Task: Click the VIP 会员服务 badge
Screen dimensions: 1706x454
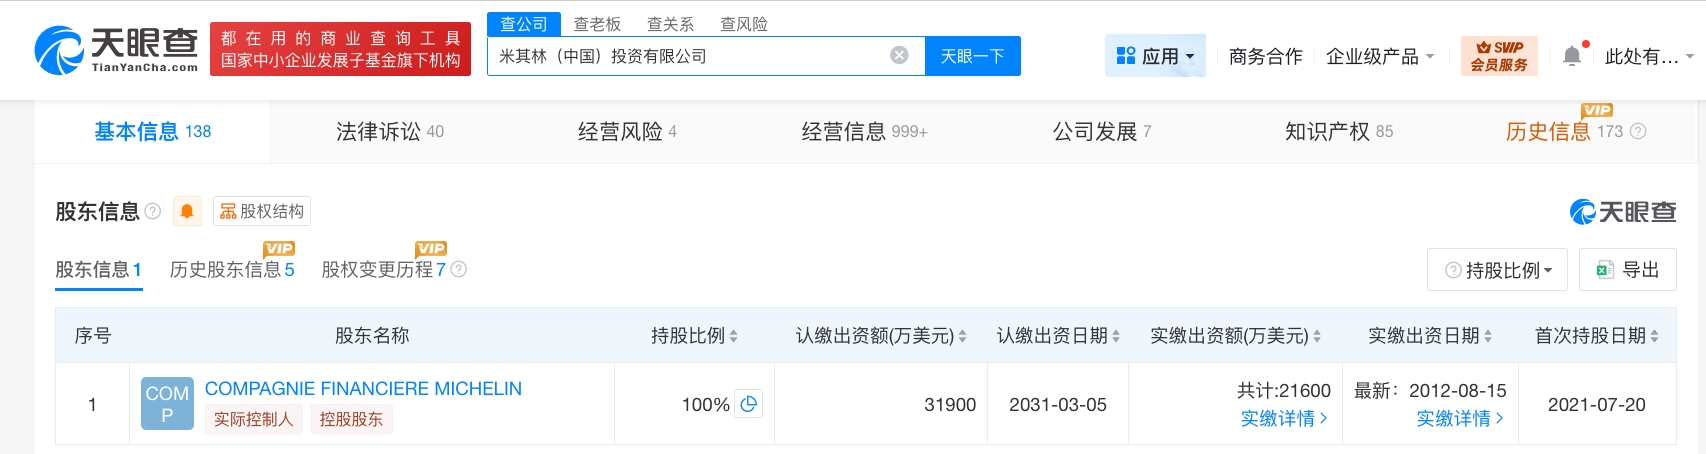Action: (x=1498, y=55)
